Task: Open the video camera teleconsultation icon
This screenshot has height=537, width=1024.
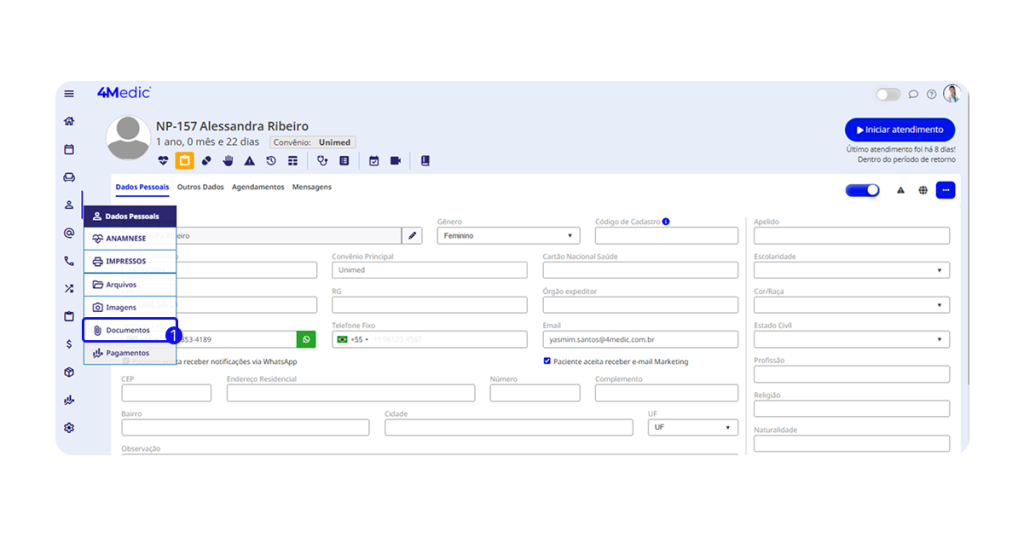Action: pos(395,160)
